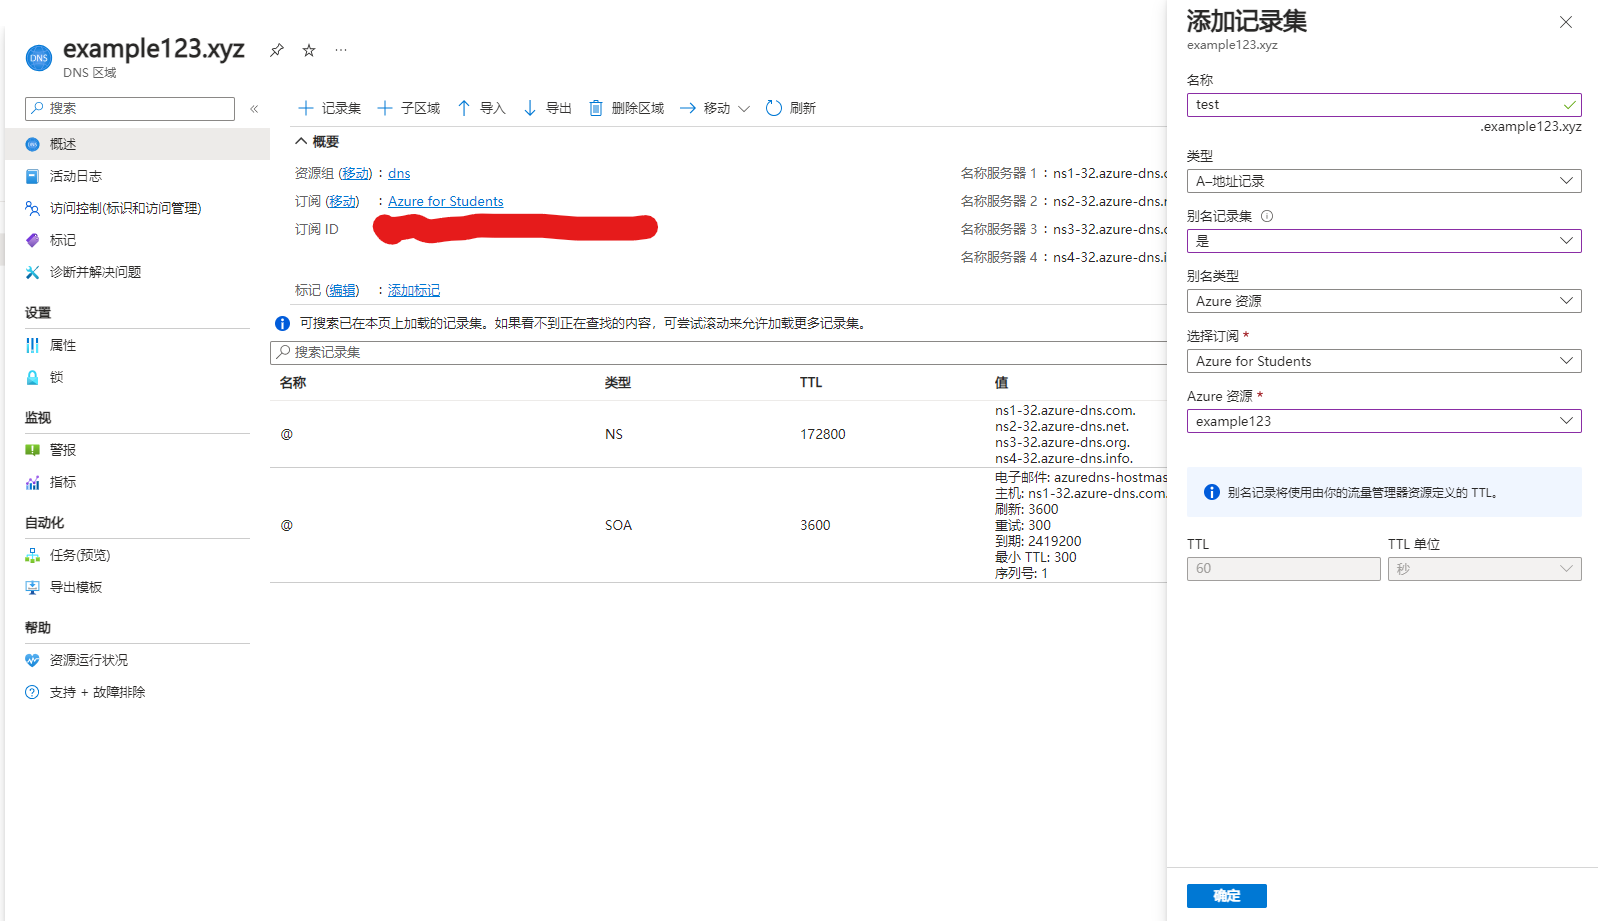Collapse the 概要 essentials section
Image resolution: width=1598 pixels, height=921 pixels.
[302, 142]
